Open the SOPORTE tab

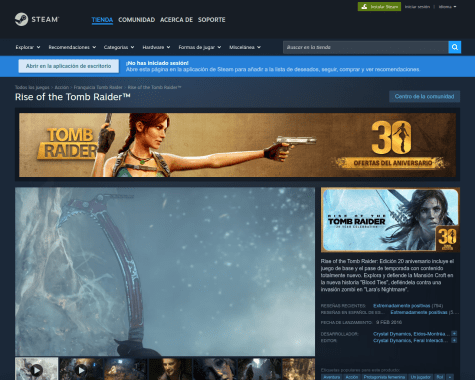(x=212, y=20)
